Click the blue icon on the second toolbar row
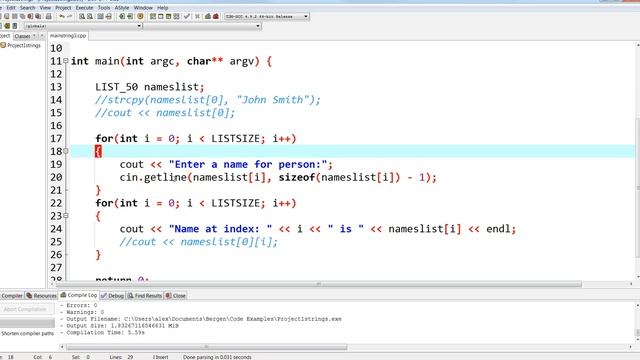The height and width of the screenshot is (360, 640). (x=15, y=26)
